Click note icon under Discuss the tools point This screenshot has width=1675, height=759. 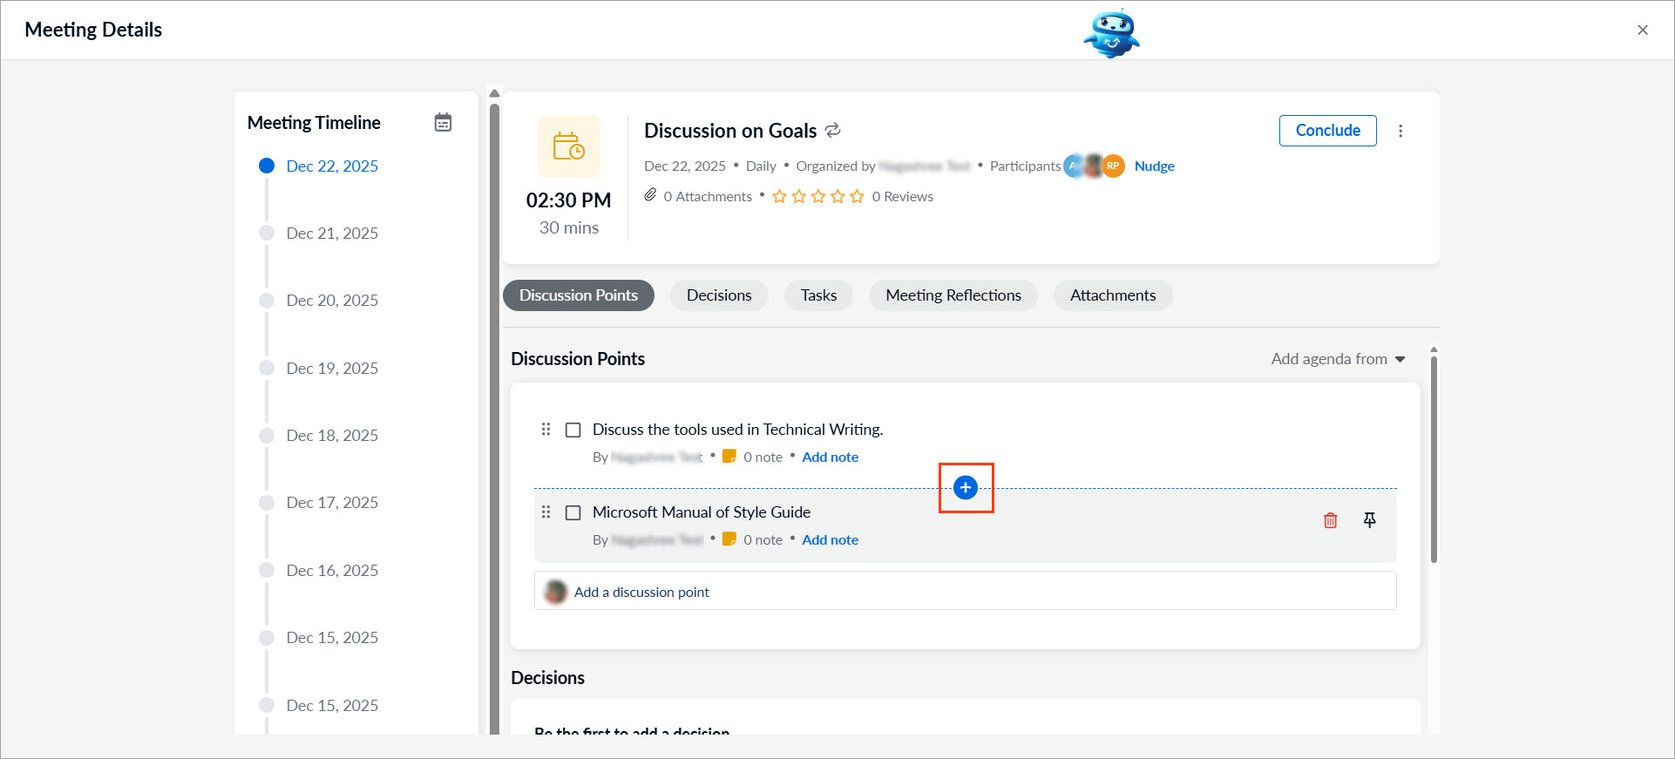point(729,456)
